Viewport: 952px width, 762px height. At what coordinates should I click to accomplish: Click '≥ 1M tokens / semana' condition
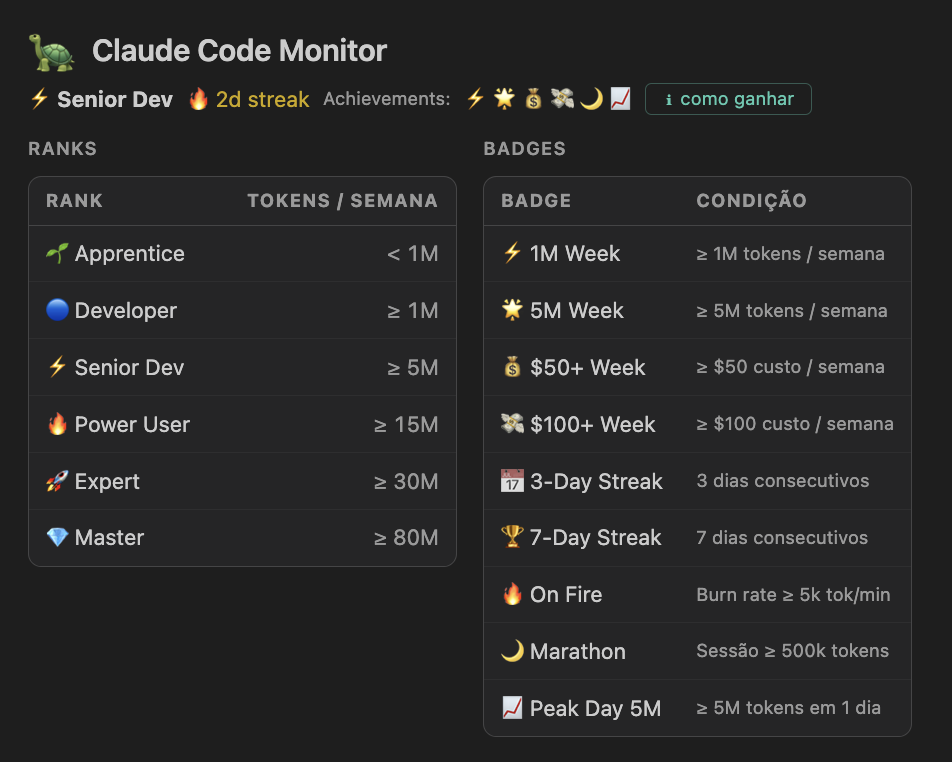[790, 254]
